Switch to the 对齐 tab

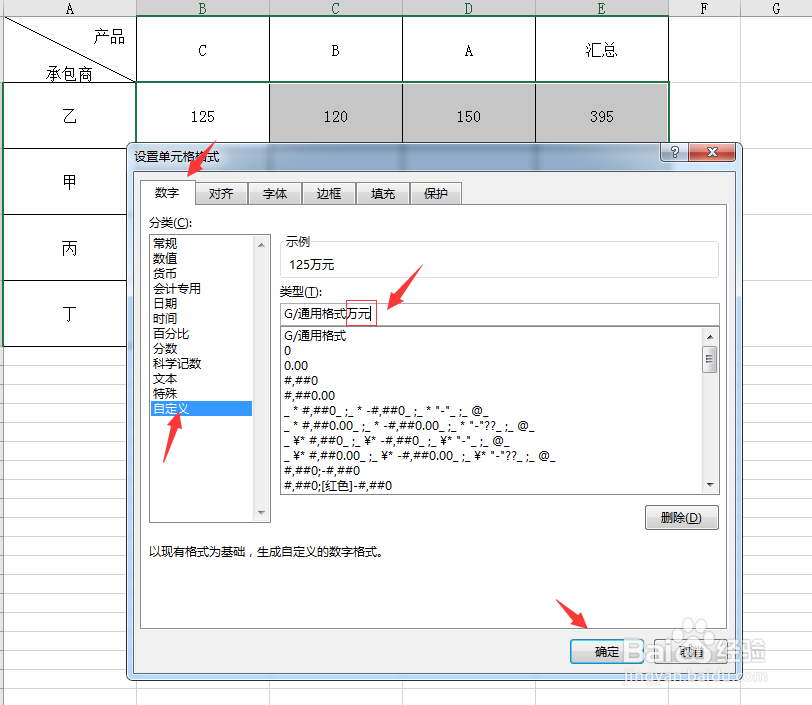coord(221,193)
